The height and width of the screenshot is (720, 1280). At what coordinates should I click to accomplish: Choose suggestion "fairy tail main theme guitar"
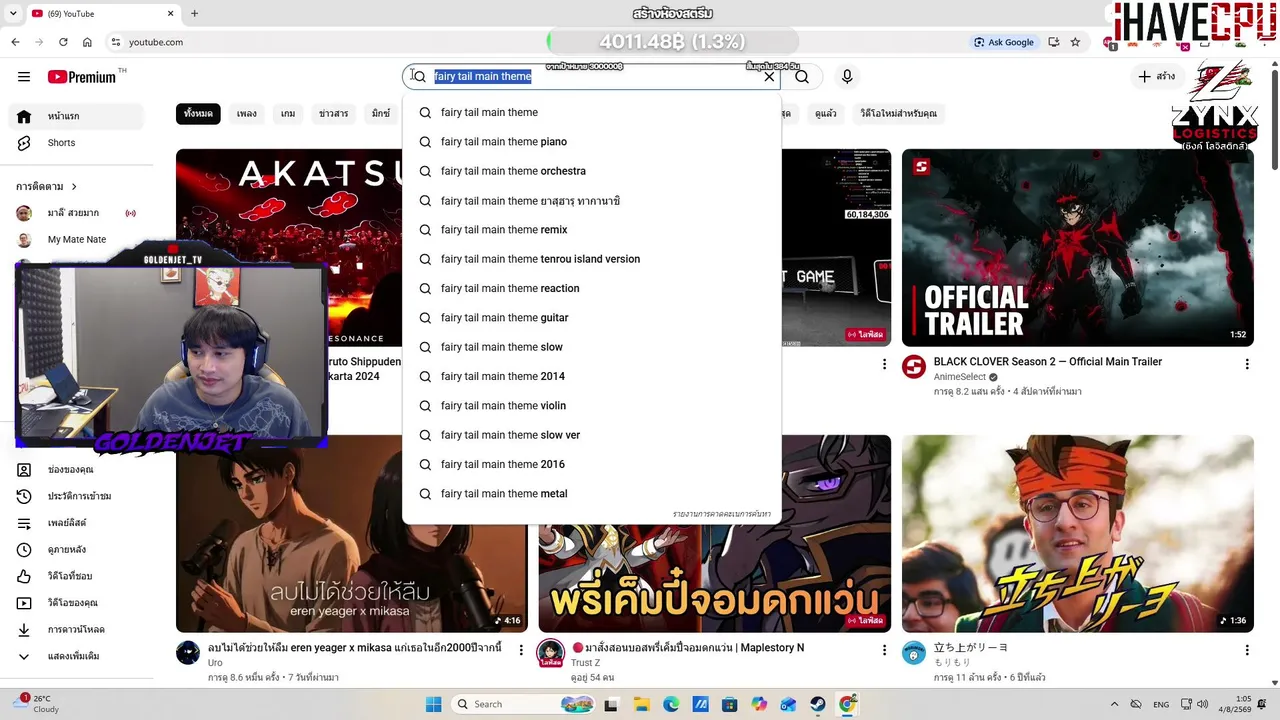[591, 318]
